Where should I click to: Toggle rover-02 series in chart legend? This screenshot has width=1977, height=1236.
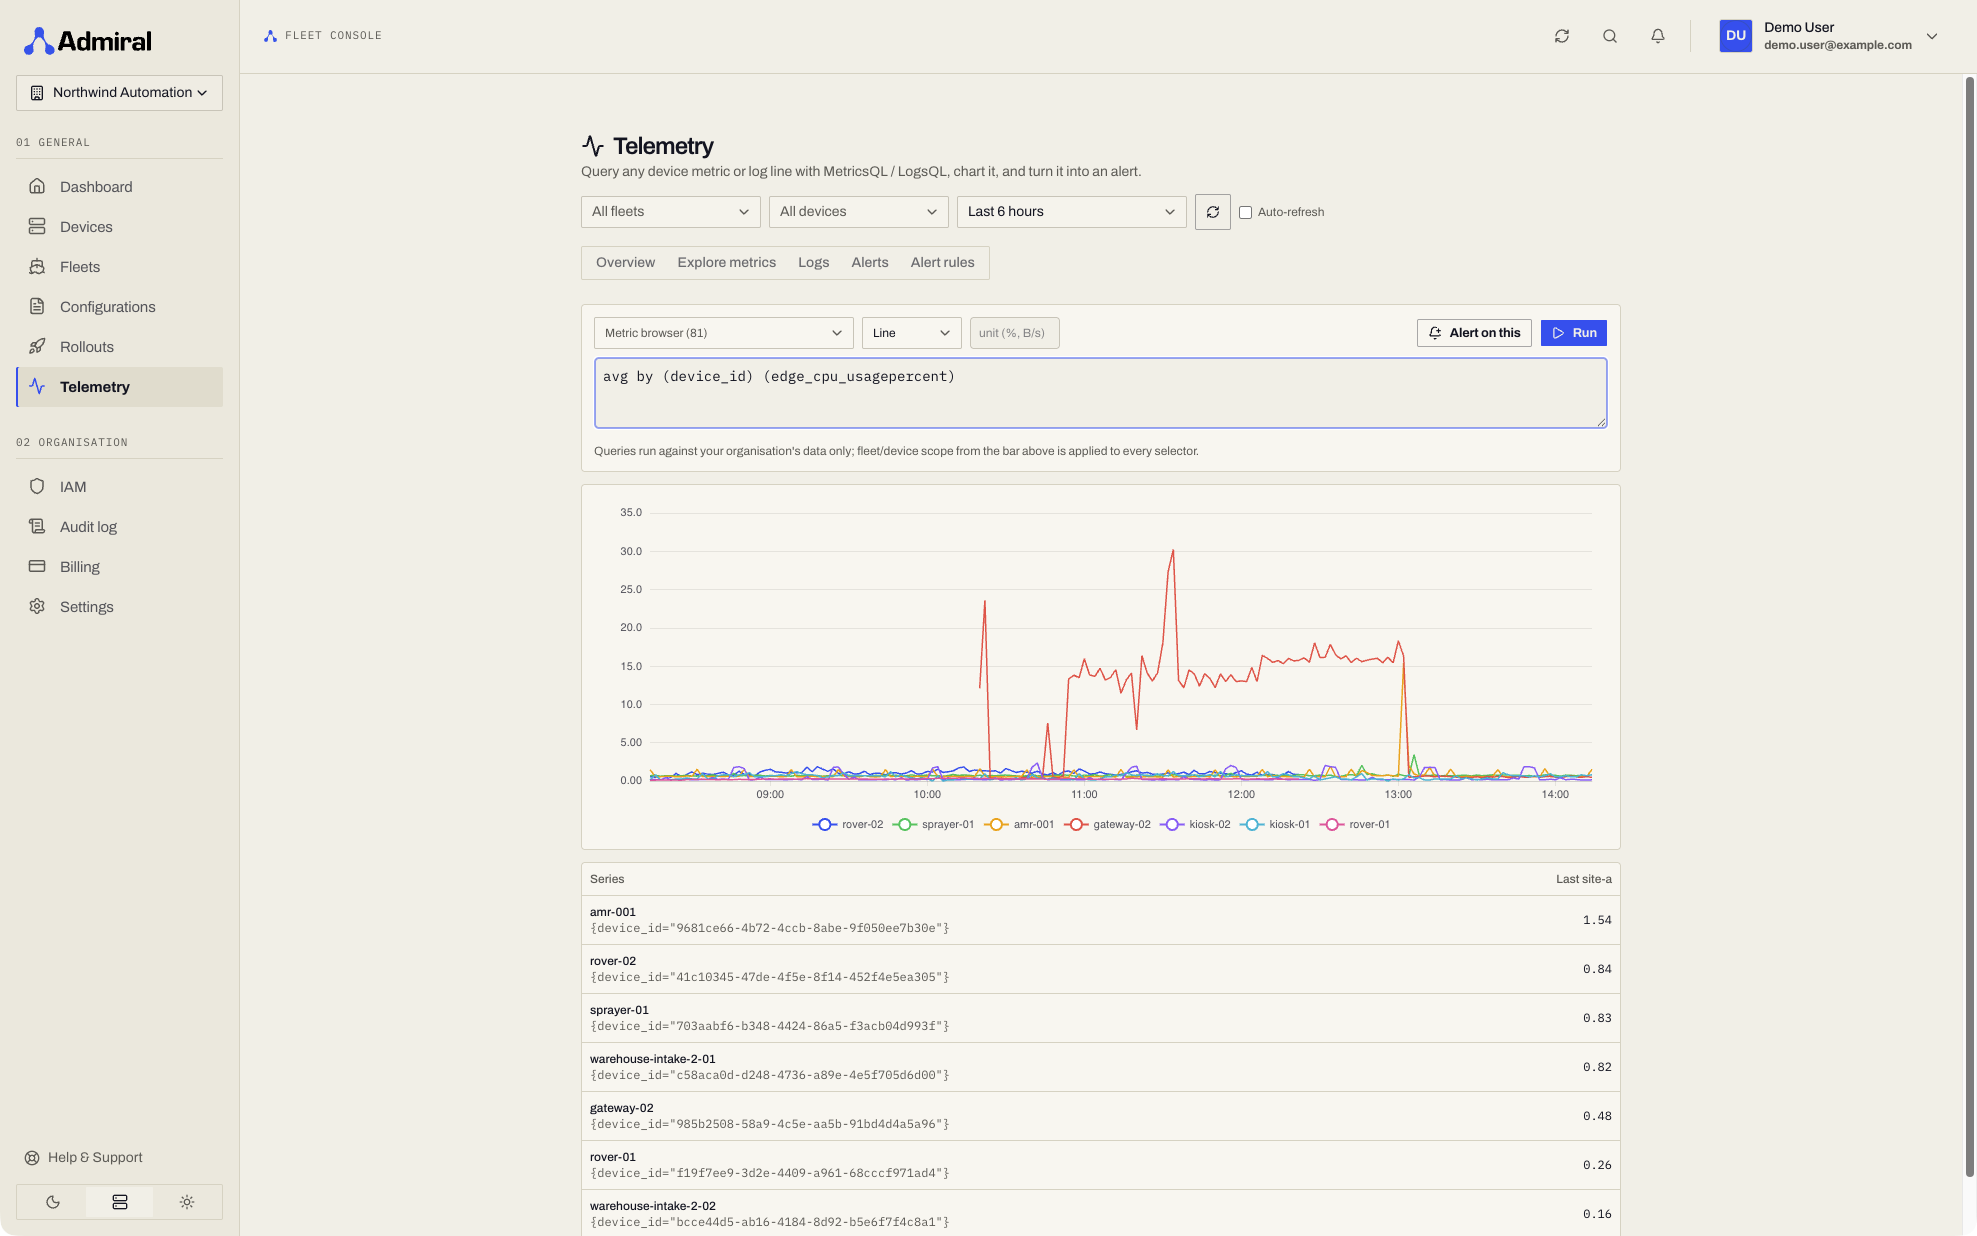(848, 825)
